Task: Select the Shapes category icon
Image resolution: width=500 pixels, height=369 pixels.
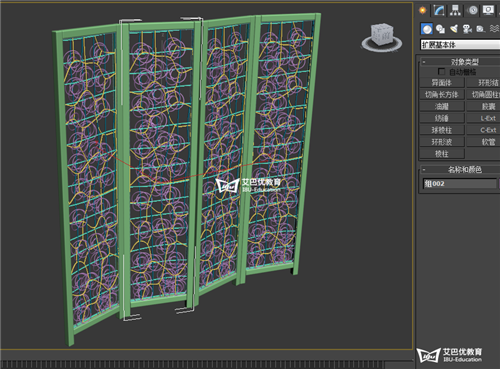Action: (440, 29)
